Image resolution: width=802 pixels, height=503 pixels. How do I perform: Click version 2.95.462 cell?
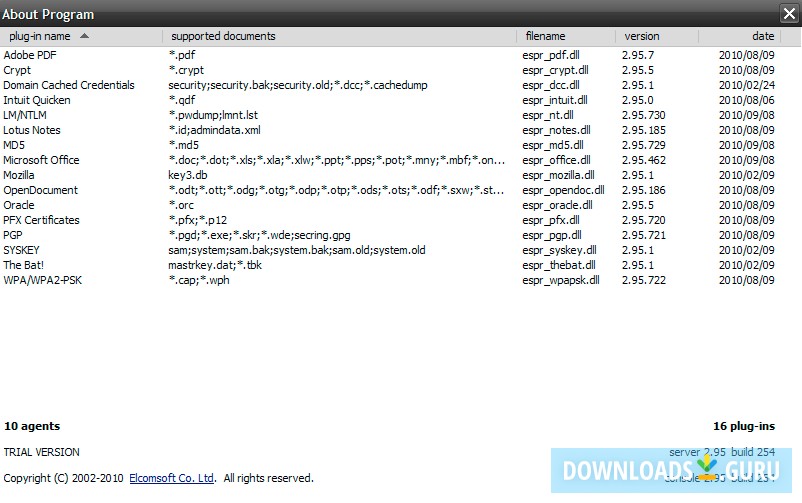(x=643, y=160)
